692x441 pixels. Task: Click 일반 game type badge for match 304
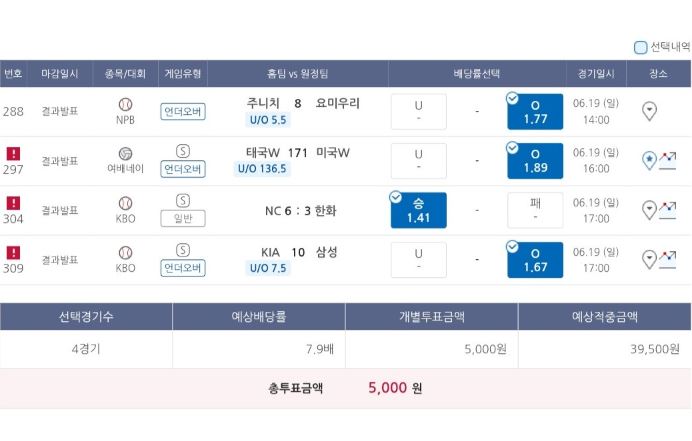coord(183,219)
